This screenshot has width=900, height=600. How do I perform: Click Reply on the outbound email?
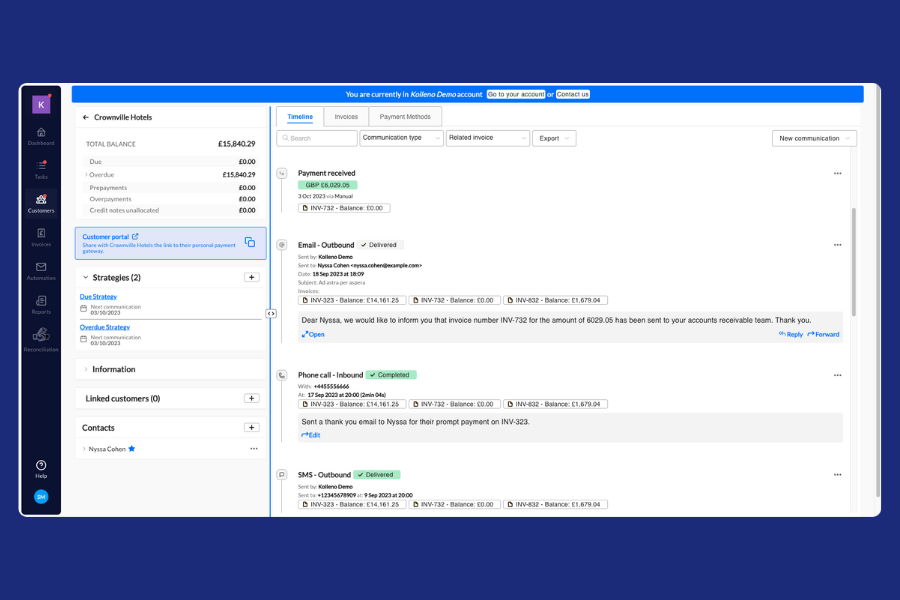coord(790,334)
